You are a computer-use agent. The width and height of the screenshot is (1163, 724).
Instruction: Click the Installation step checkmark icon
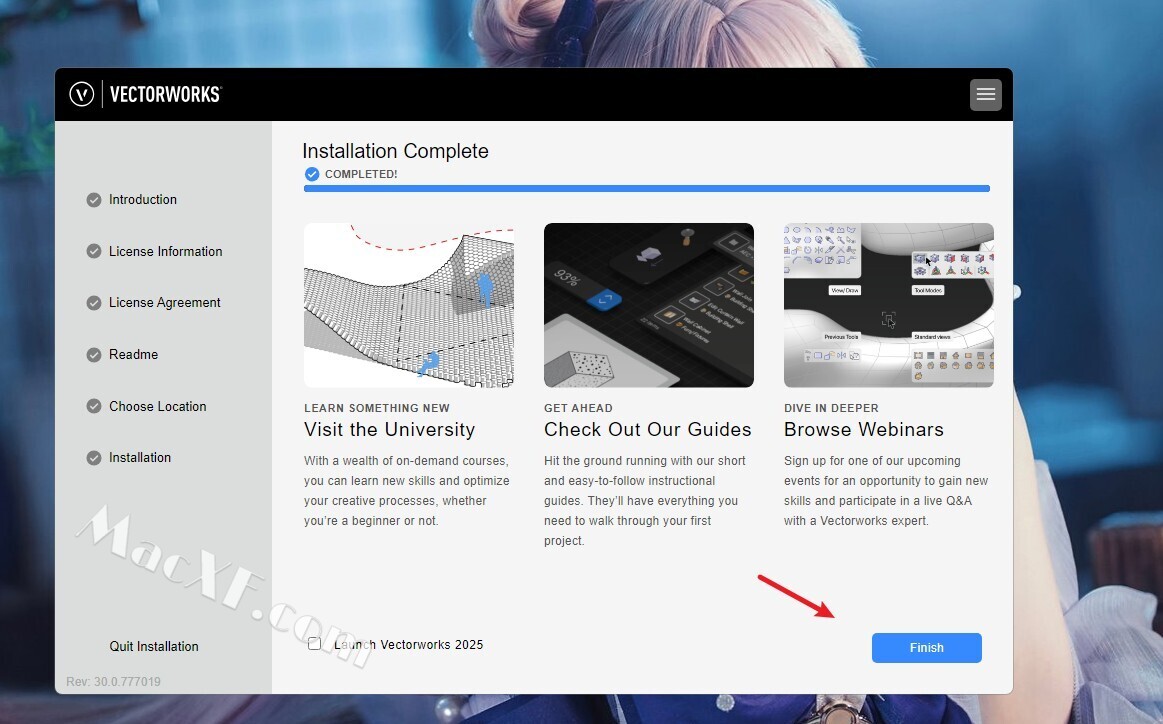click(93, 458)
